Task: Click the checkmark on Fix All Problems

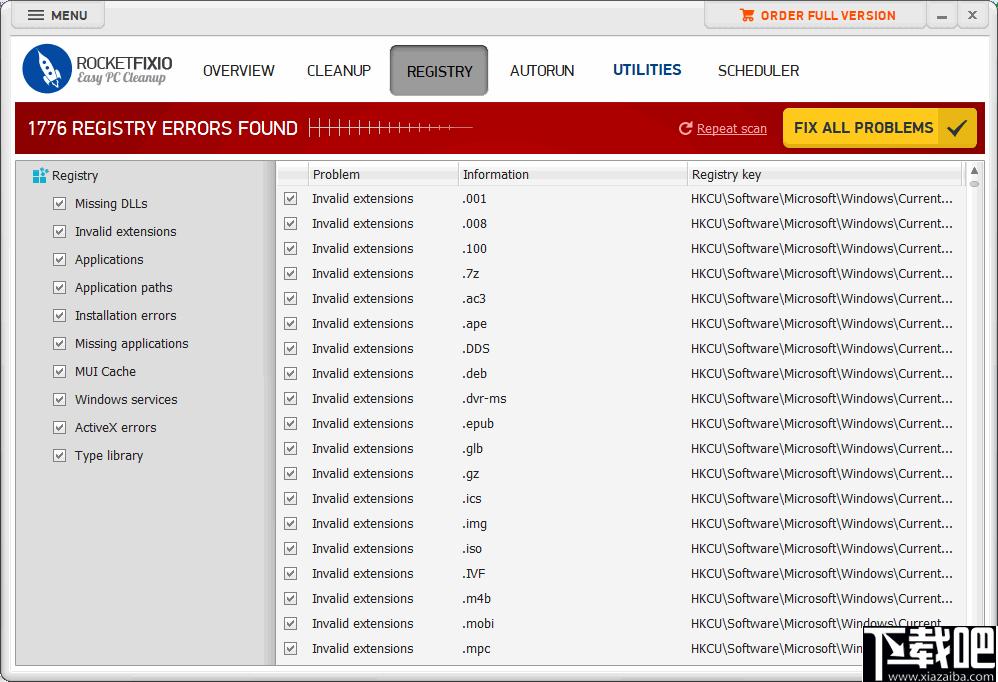Action: pos(957,129)
